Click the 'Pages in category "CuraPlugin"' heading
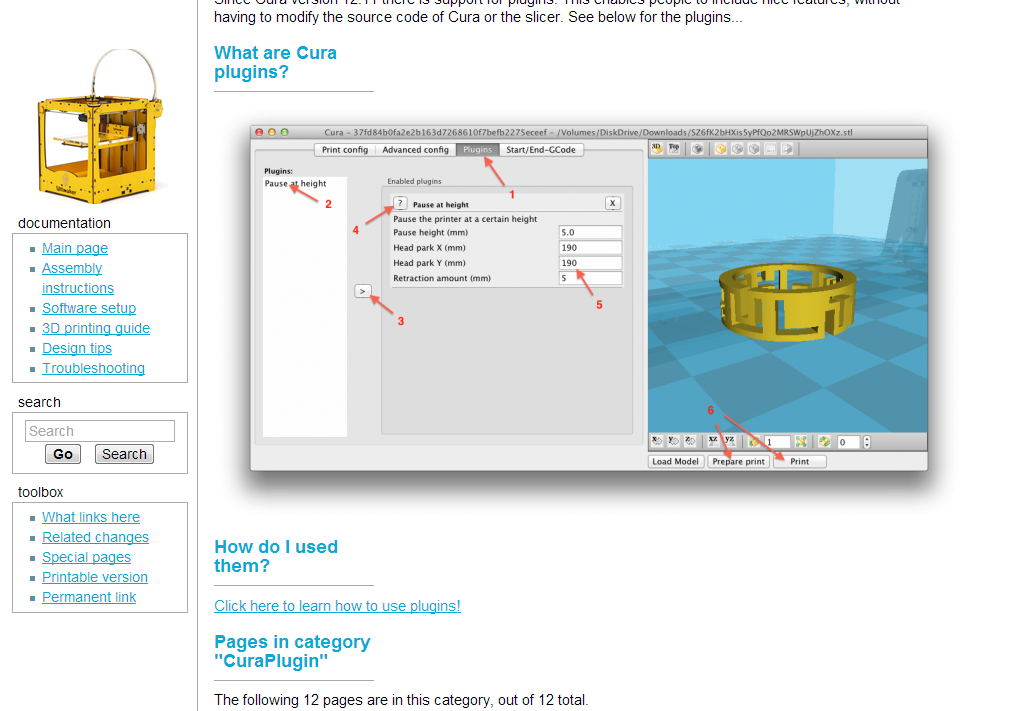Screen dimensions: 1032x711 coord(292,651)
